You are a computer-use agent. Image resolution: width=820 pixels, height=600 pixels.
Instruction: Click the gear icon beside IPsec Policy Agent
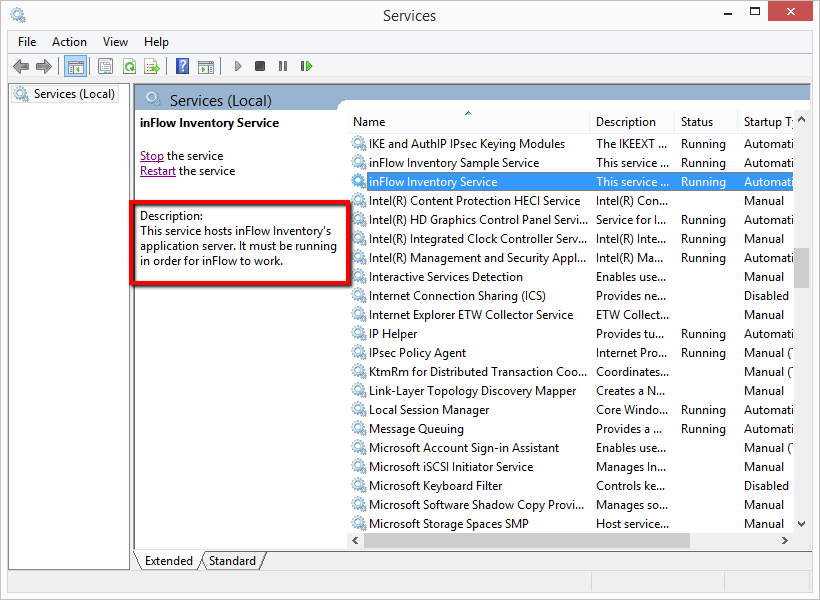[358, 352]
